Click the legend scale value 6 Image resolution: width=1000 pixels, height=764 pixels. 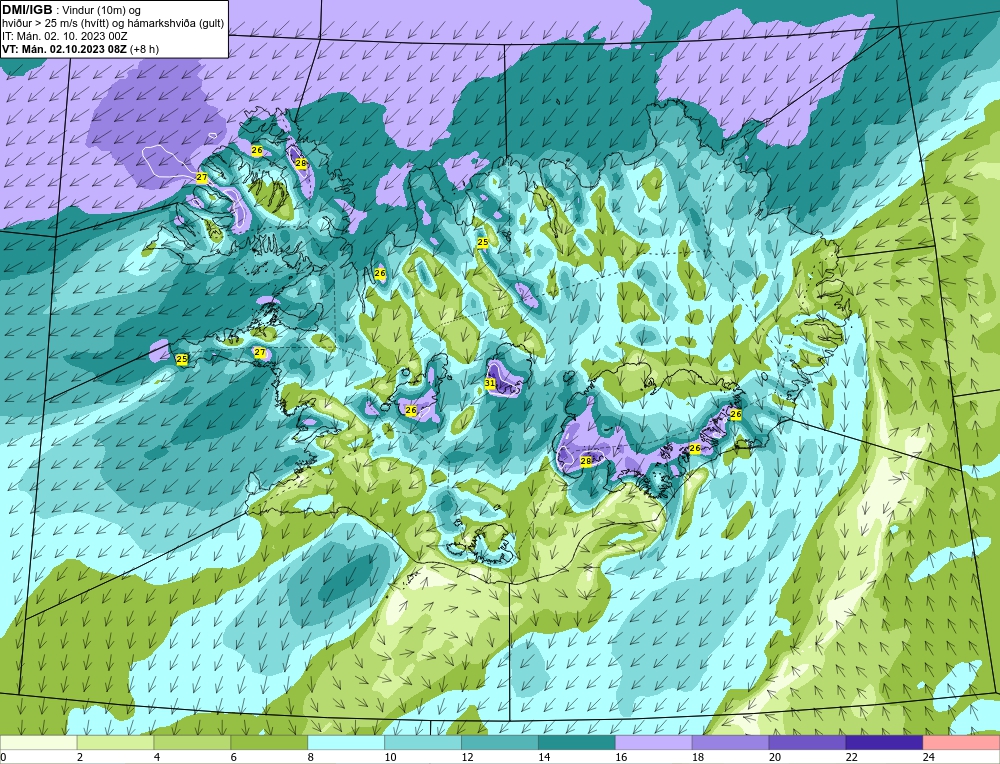point(234,757)
